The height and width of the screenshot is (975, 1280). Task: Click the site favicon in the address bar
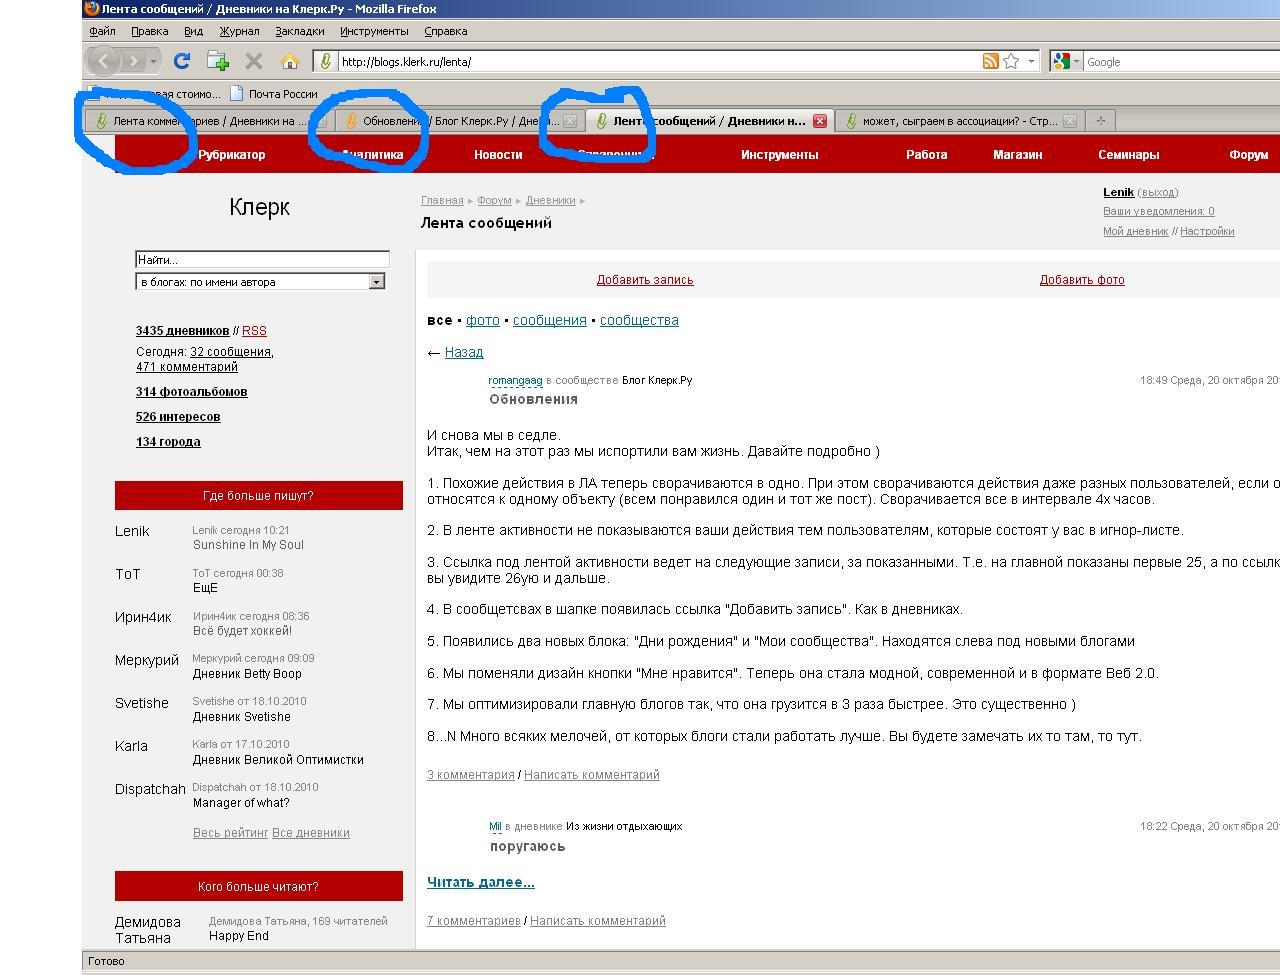pos(325,61)
